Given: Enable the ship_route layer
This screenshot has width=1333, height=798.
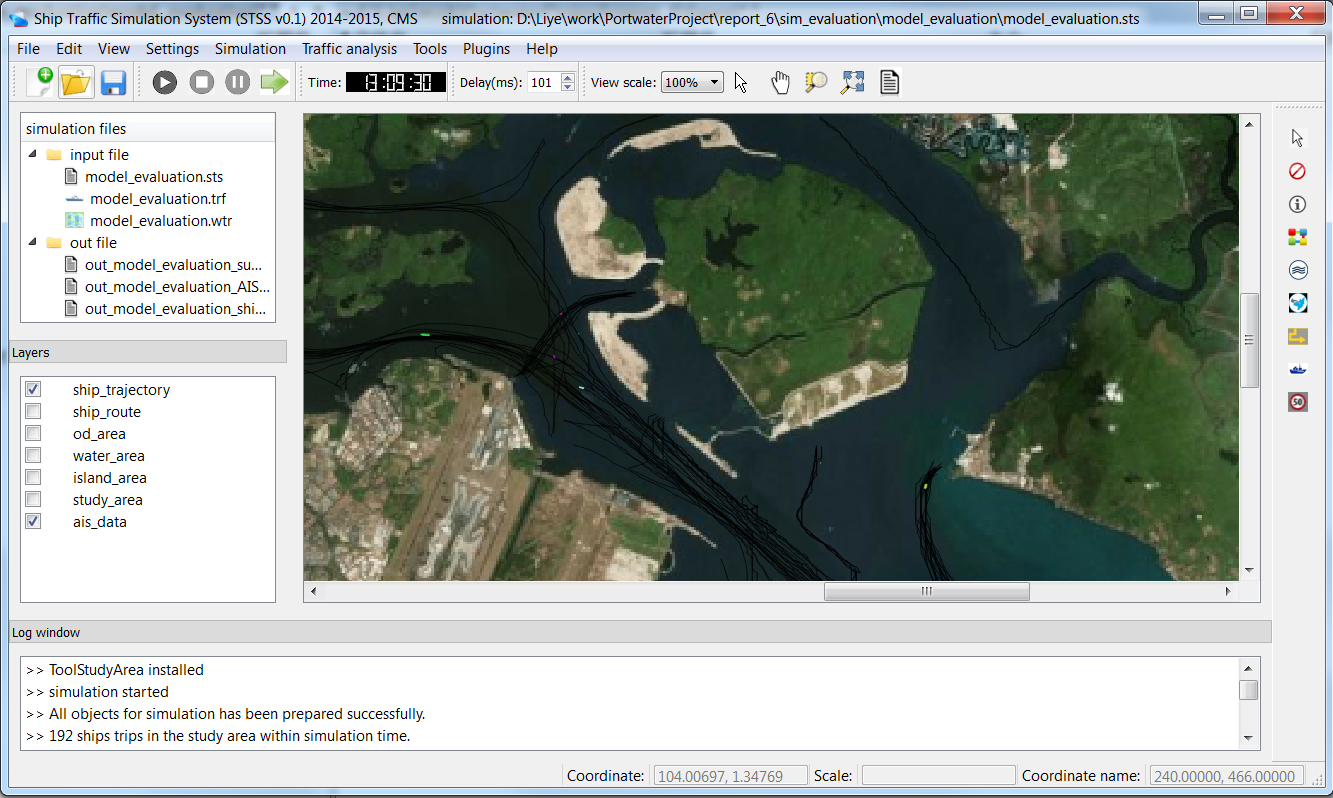Looking at the screenshot, I should pos(33,411).
